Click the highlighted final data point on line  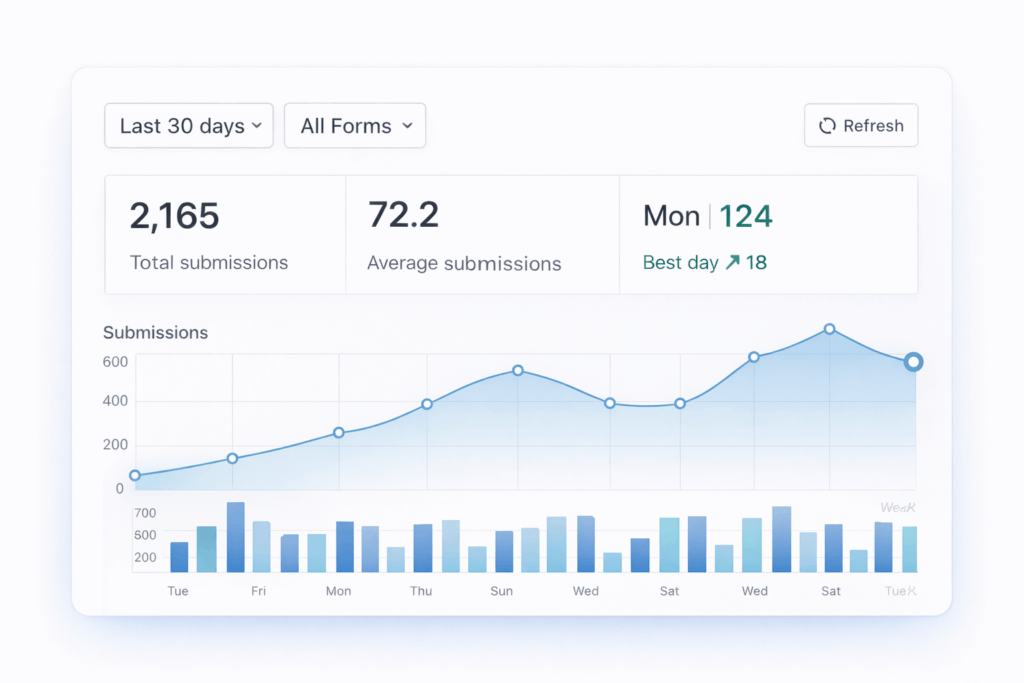[x=913, y=362]
